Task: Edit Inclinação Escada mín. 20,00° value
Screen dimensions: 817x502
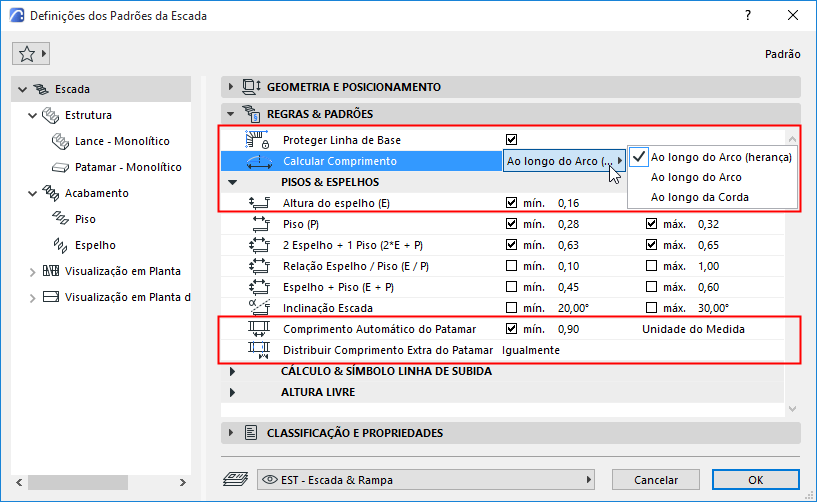Action: (x=573, y=308)
